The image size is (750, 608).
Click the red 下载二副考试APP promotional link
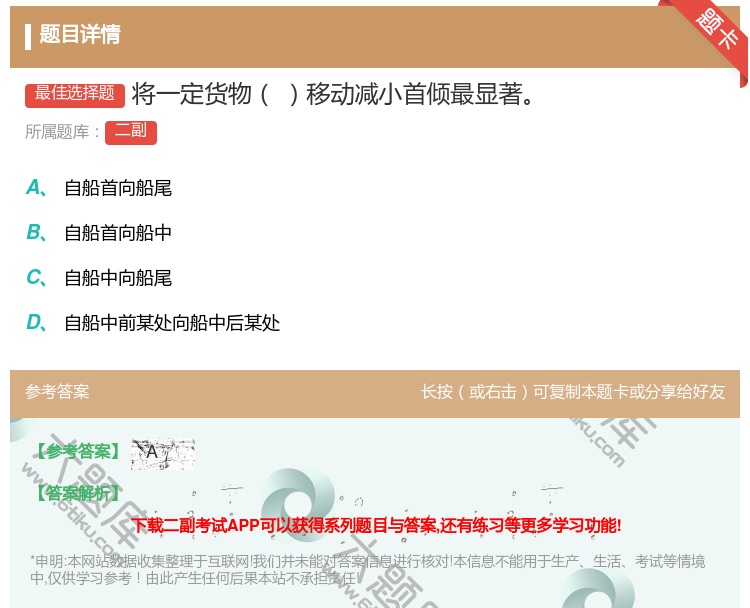376,525
